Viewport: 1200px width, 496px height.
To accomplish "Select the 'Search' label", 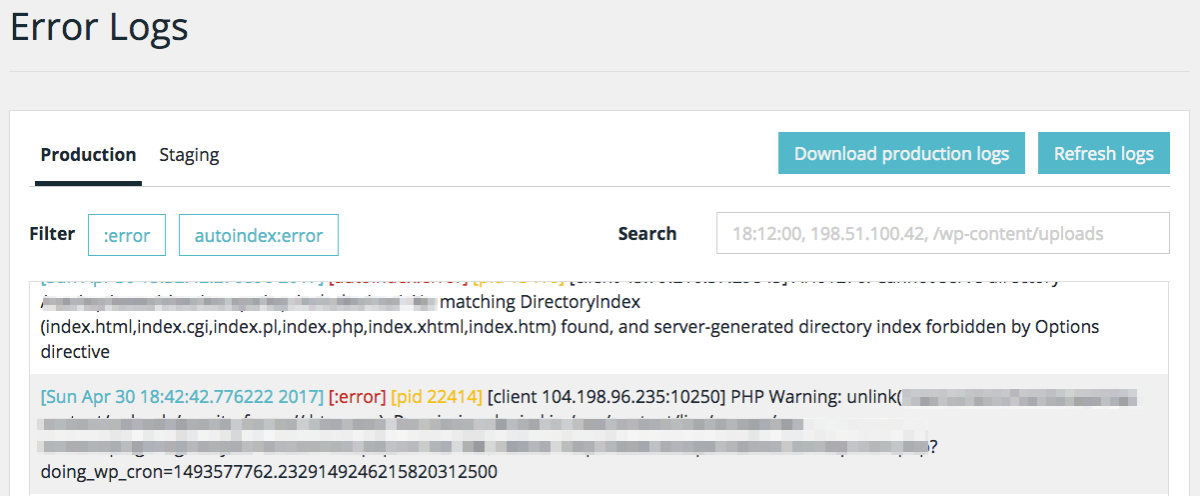I will click(x=647, y=233).
